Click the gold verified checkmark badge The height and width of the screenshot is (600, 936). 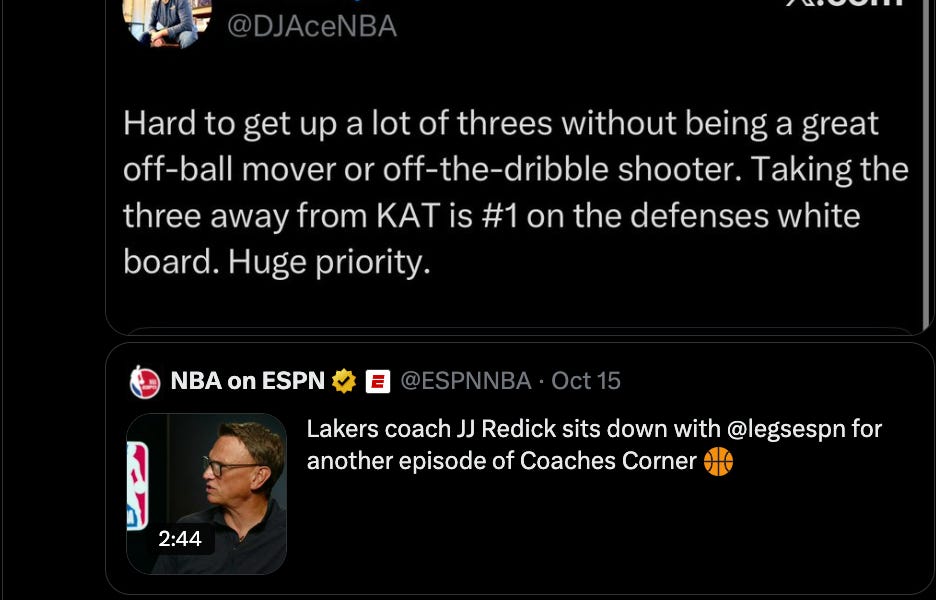point(344,381)
